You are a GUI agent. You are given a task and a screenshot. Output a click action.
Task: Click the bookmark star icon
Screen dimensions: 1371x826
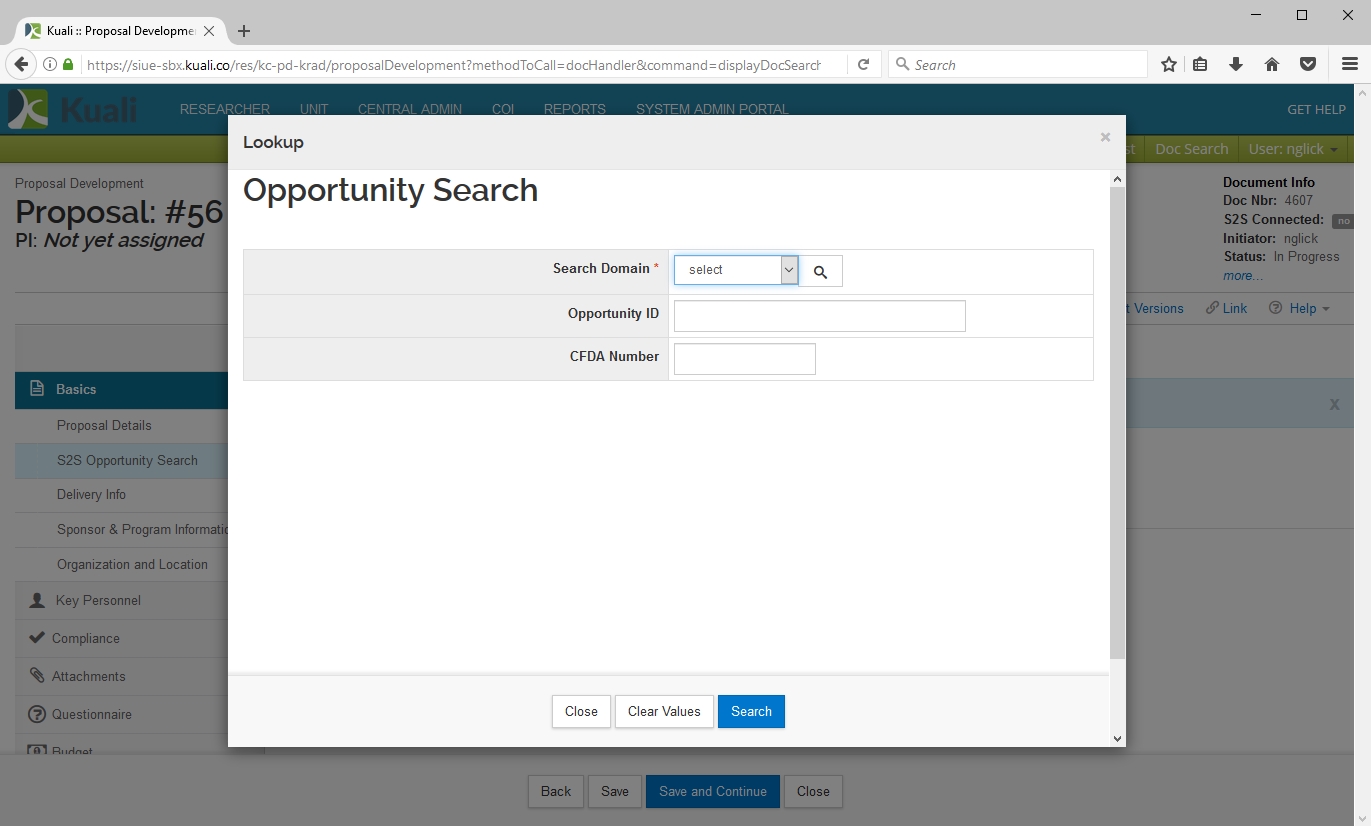pyautogui.click(x=1168, y=65)
